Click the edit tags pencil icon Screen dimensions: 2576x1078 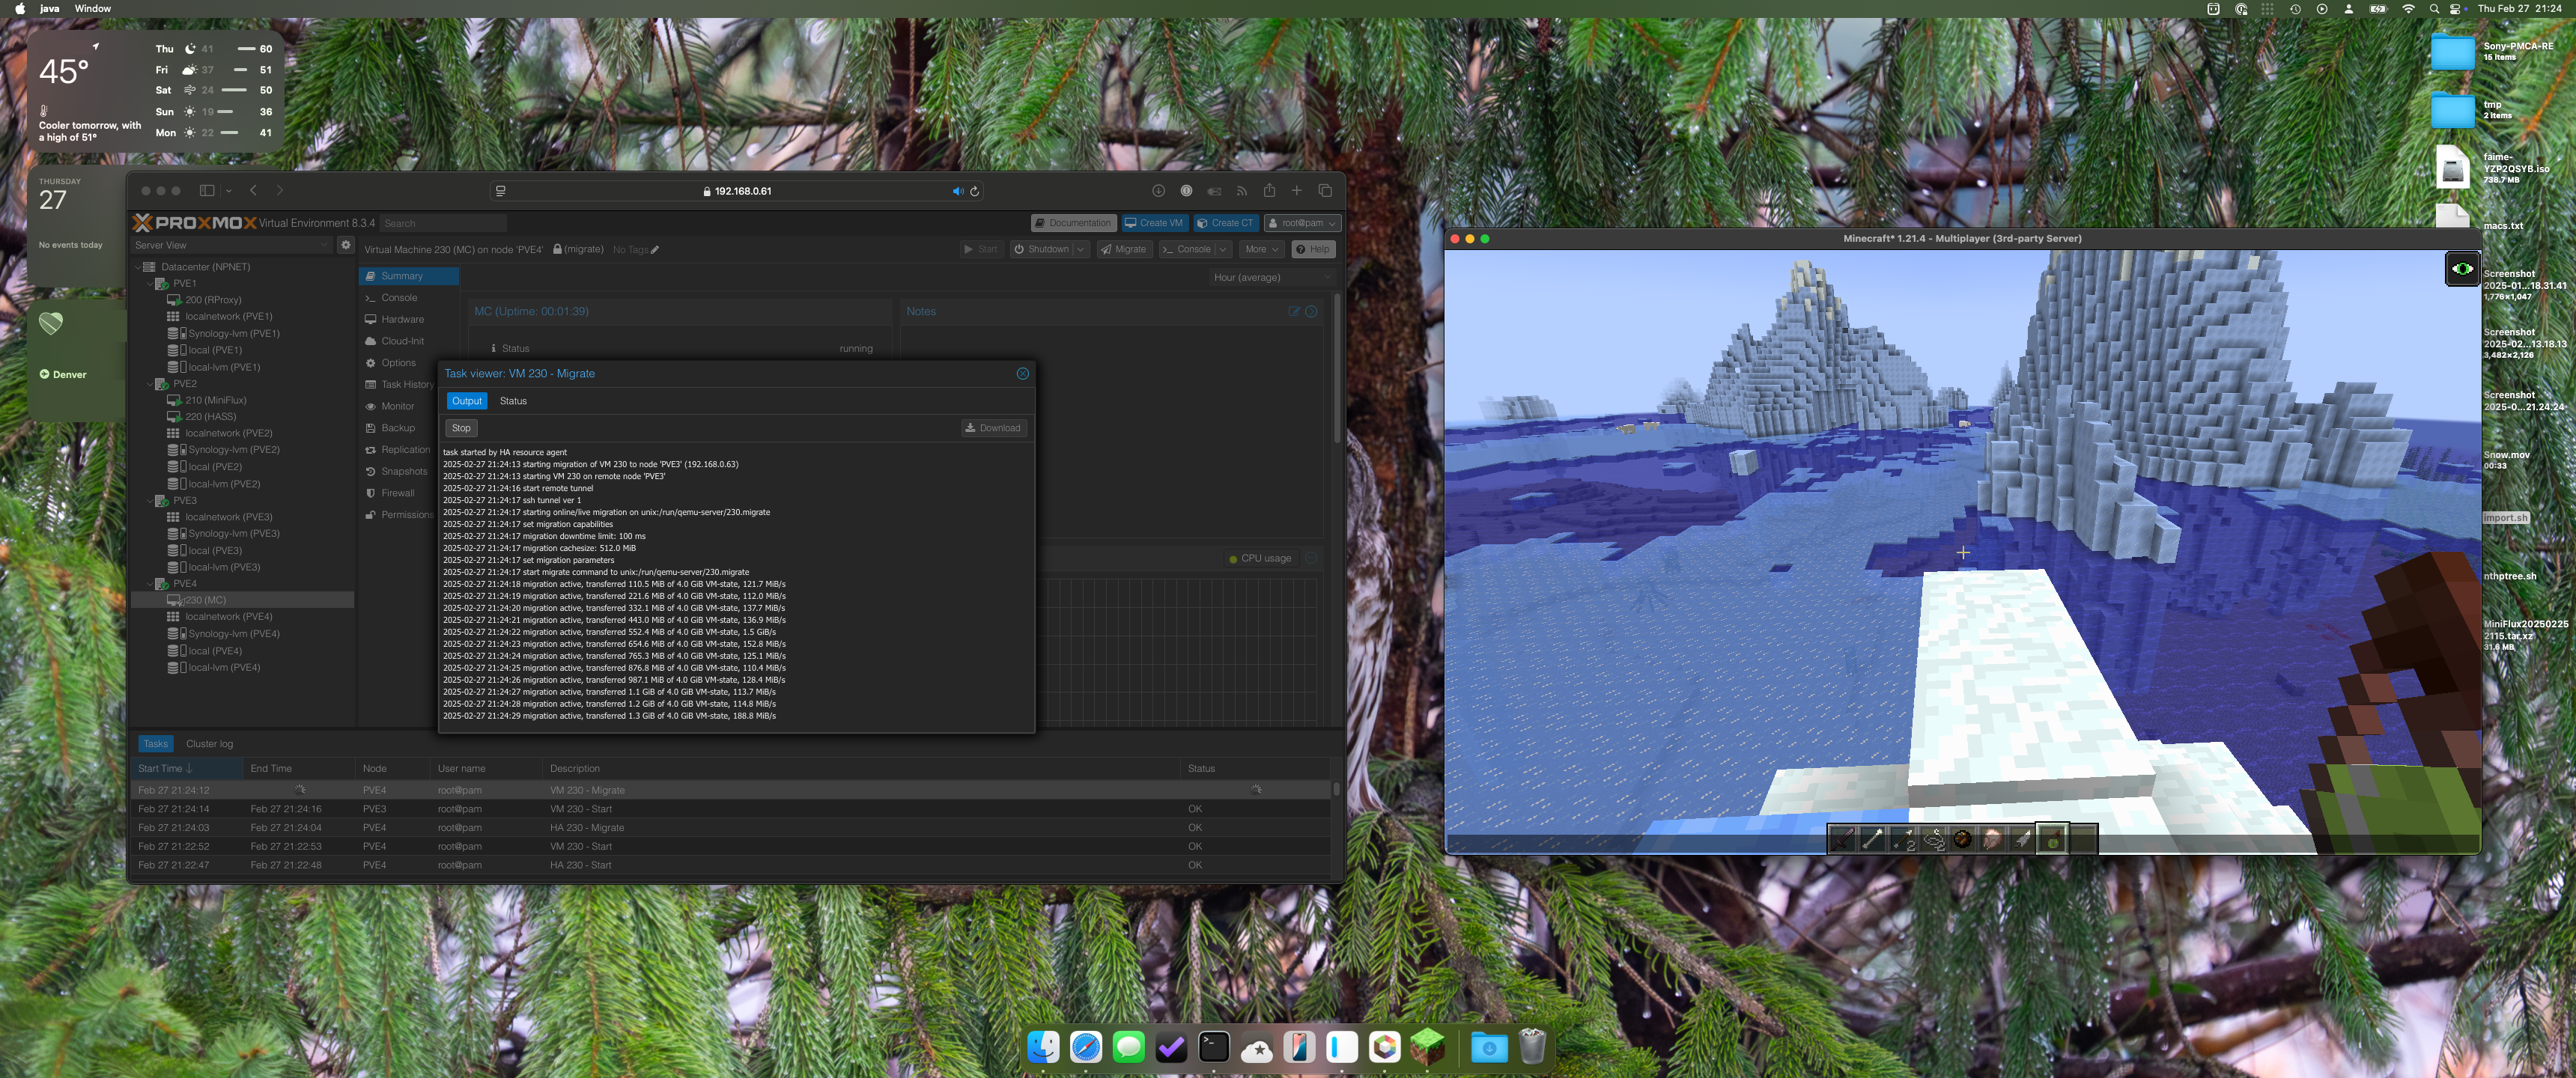(655, 250)
